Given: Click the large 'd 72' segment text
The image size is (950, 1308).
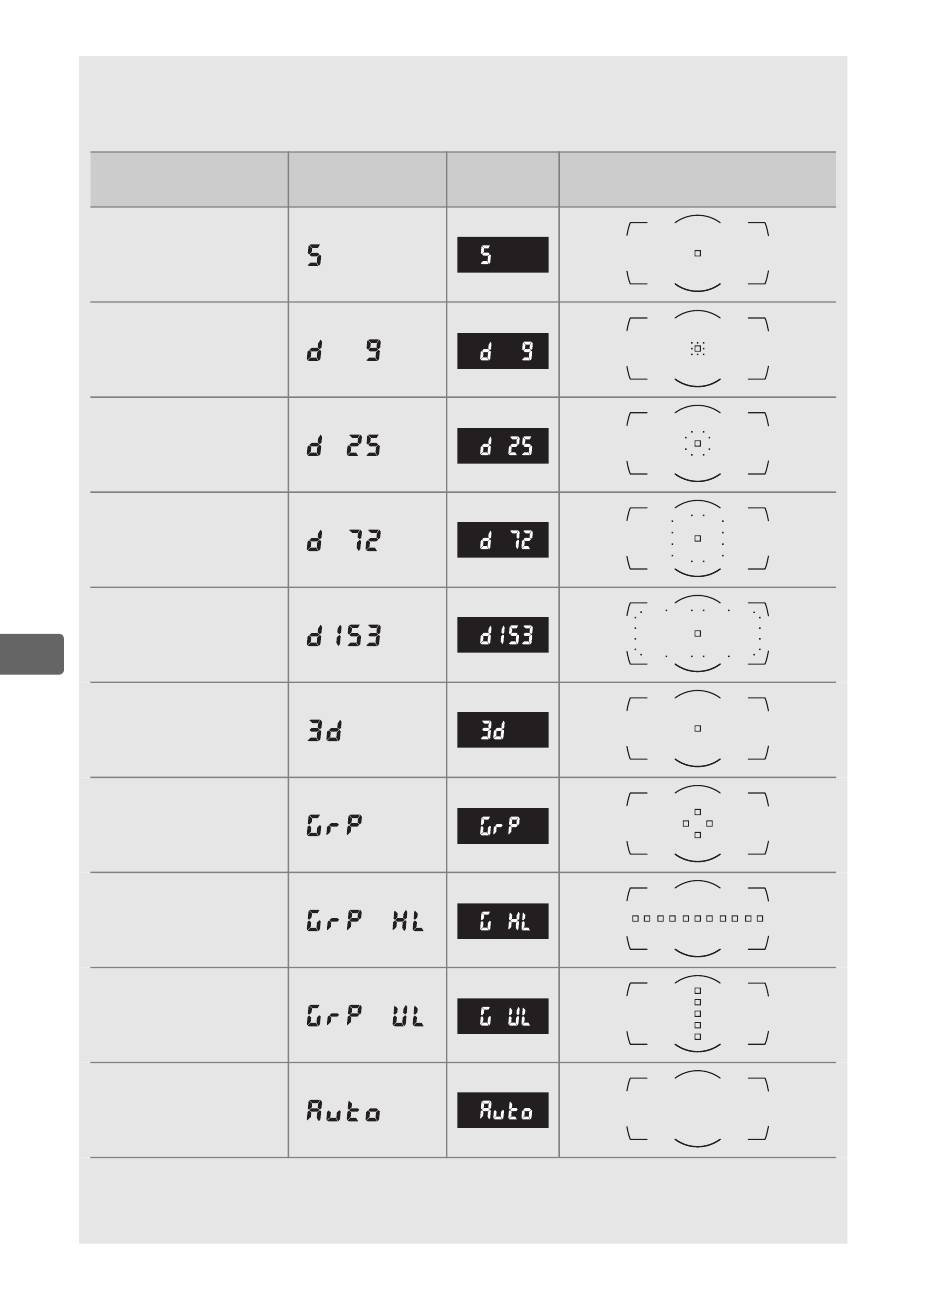Looking at the screenshot, I should pos(344,541).
